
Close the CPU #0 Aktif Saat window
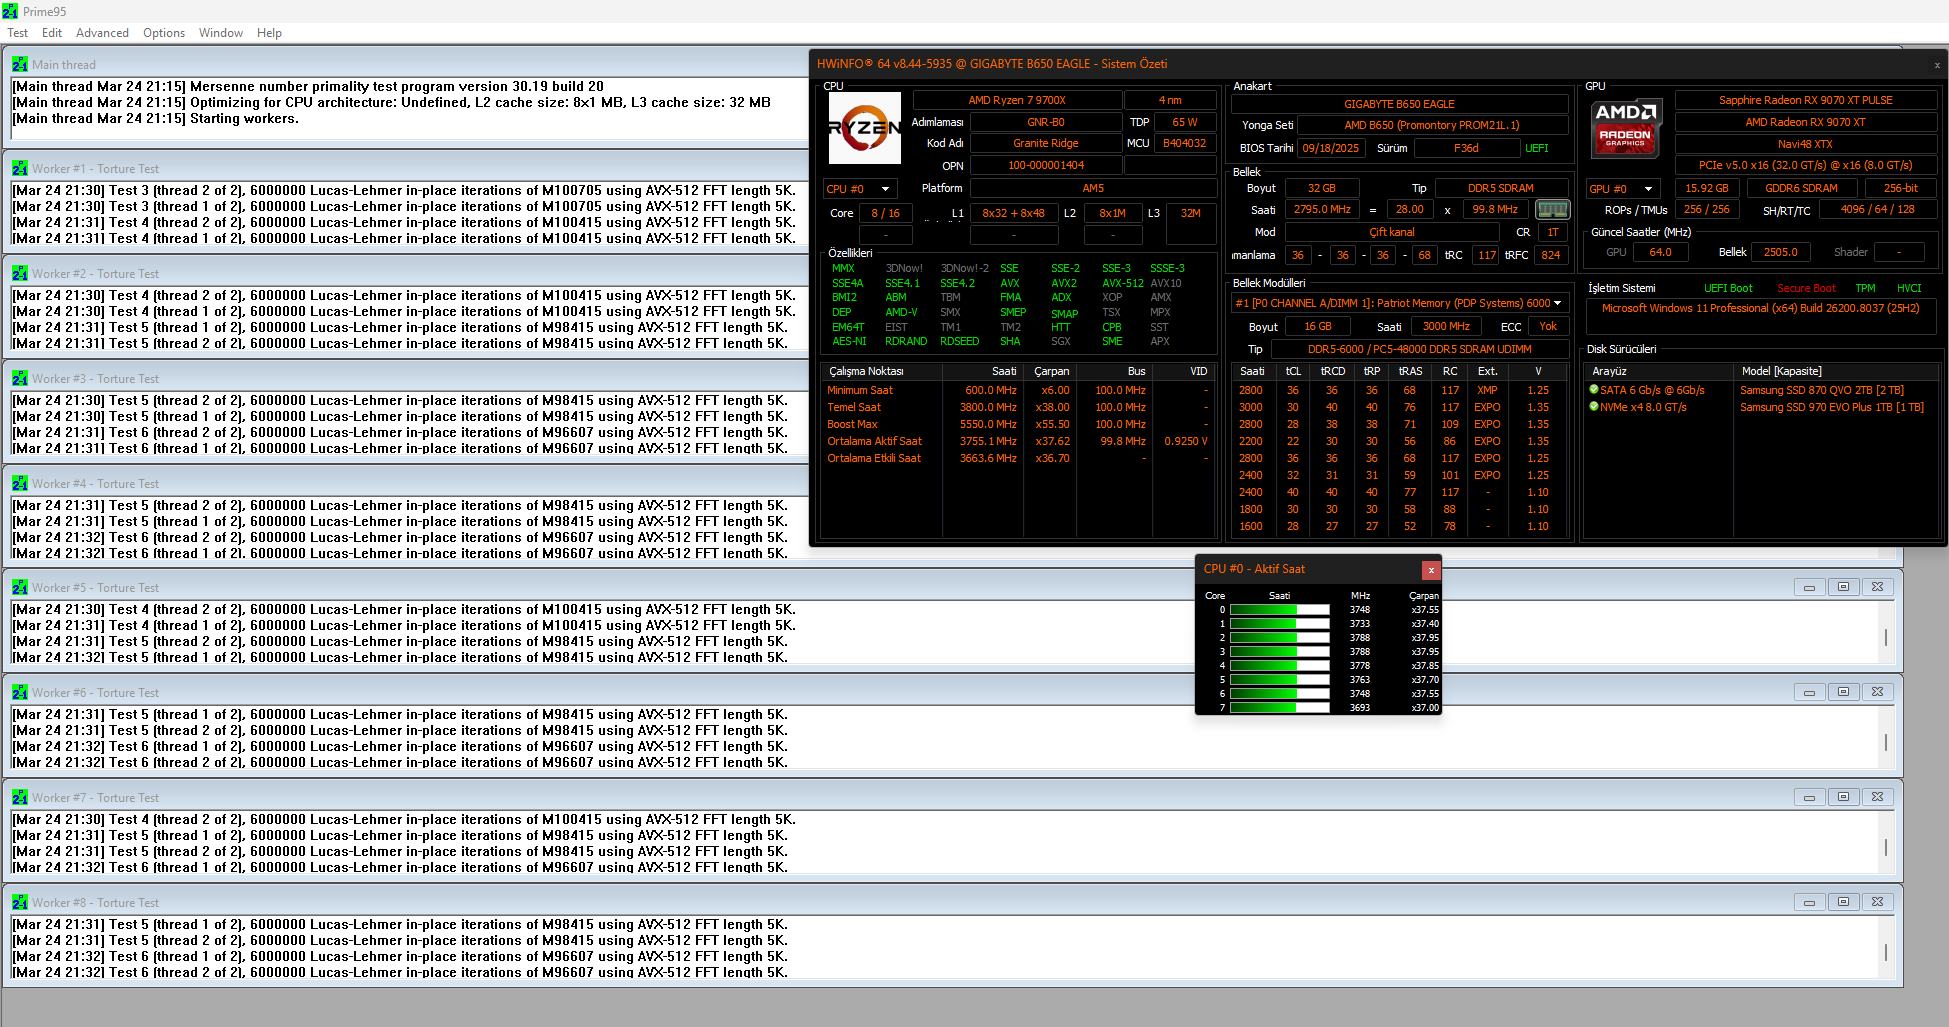1431,570
